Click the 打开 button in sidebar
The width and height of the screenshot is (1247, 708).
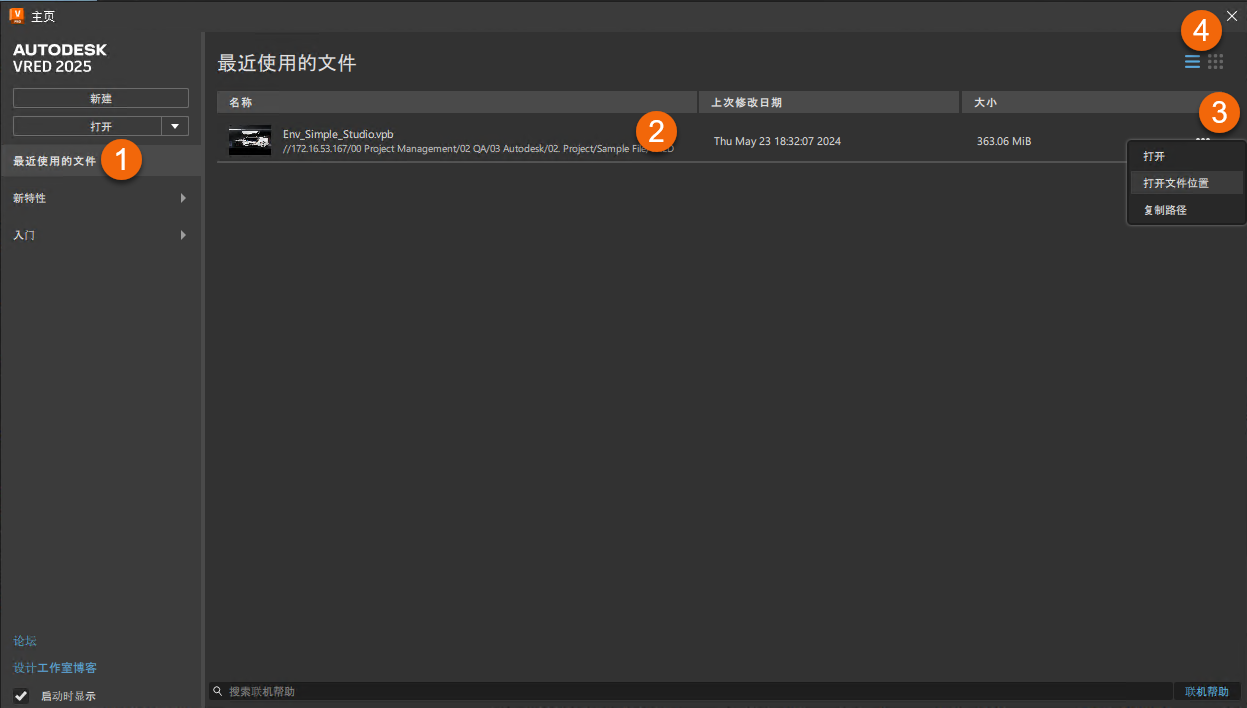pos(87,126)
